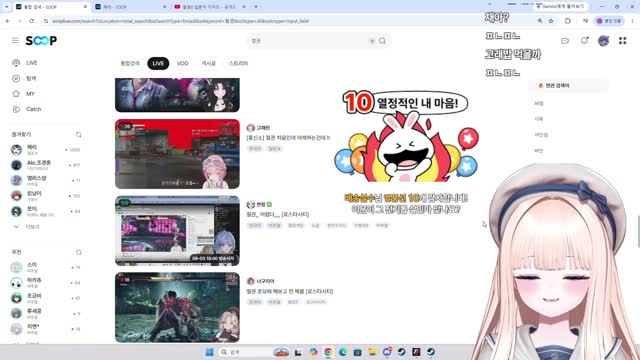This screenshot has width=640, height=360.
Task: Open the rightmost Steam icon on the taskbar
Action: point(431,352)
